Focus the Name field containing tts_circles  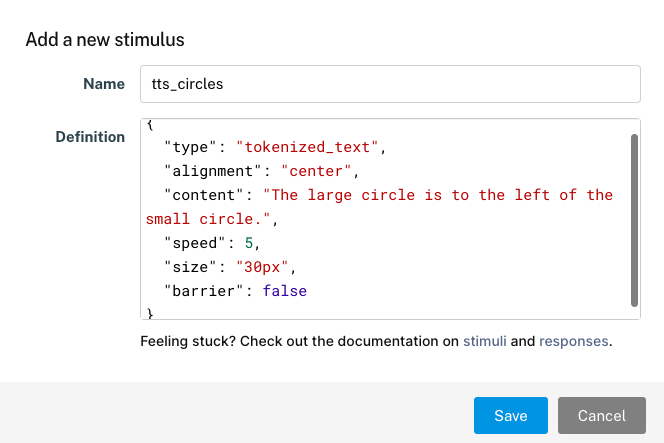click(390, 84)
